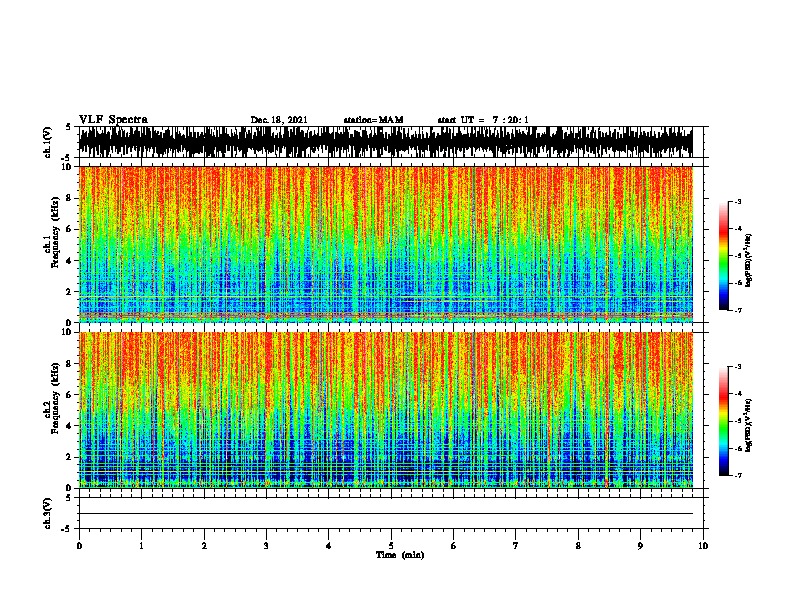Click the "station=MAM" header label

click(373, 120)
